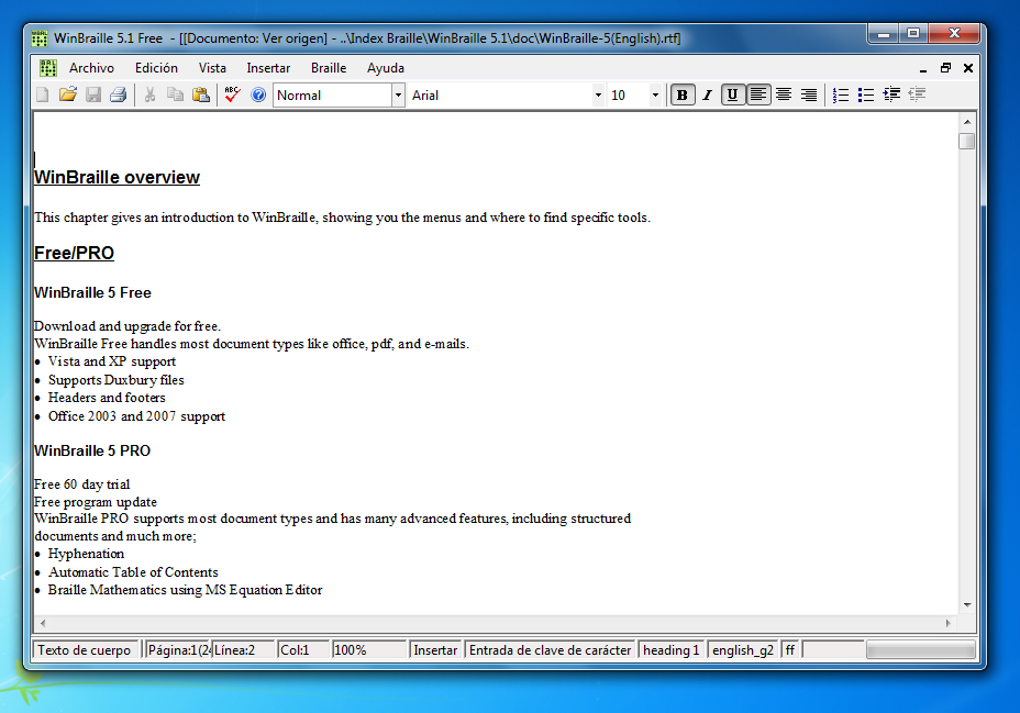Print with the printer icon
Viewport: 1020px width, 713px height.
[118, 95]
